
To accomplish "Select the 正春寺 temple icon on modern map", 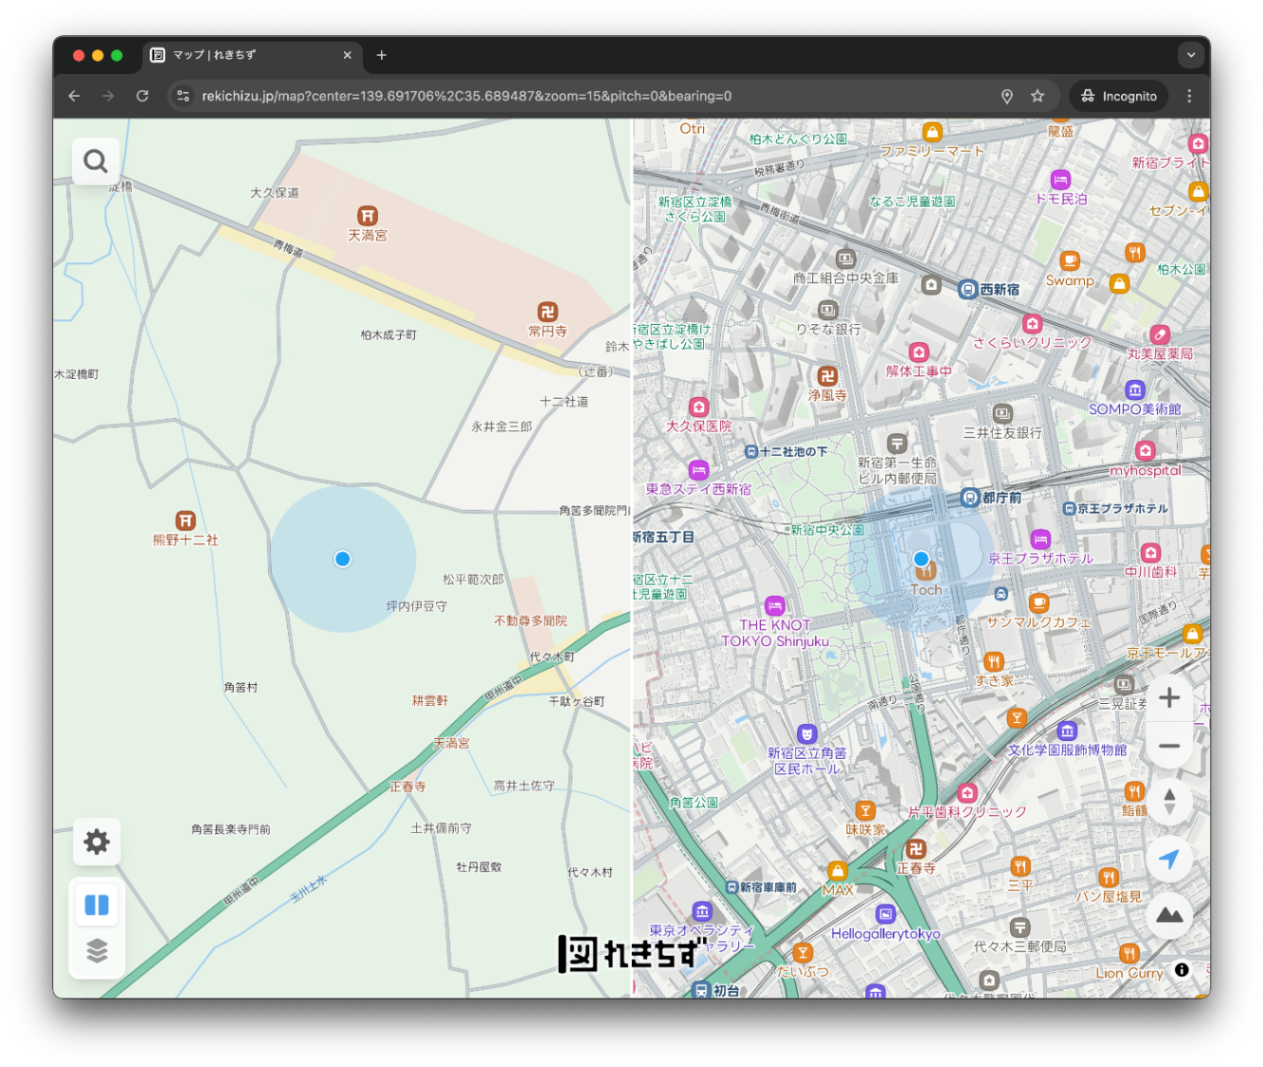I will [915, 849].
